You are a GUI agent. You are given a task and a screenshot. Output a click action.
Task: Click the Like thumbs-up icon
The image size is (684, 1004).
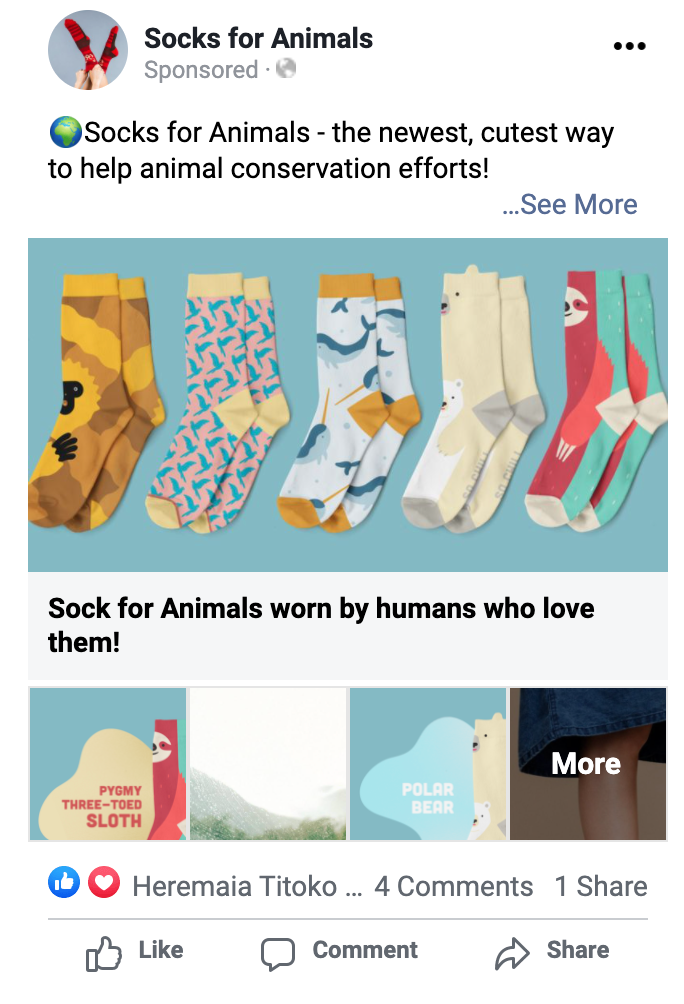click(104, 953)
